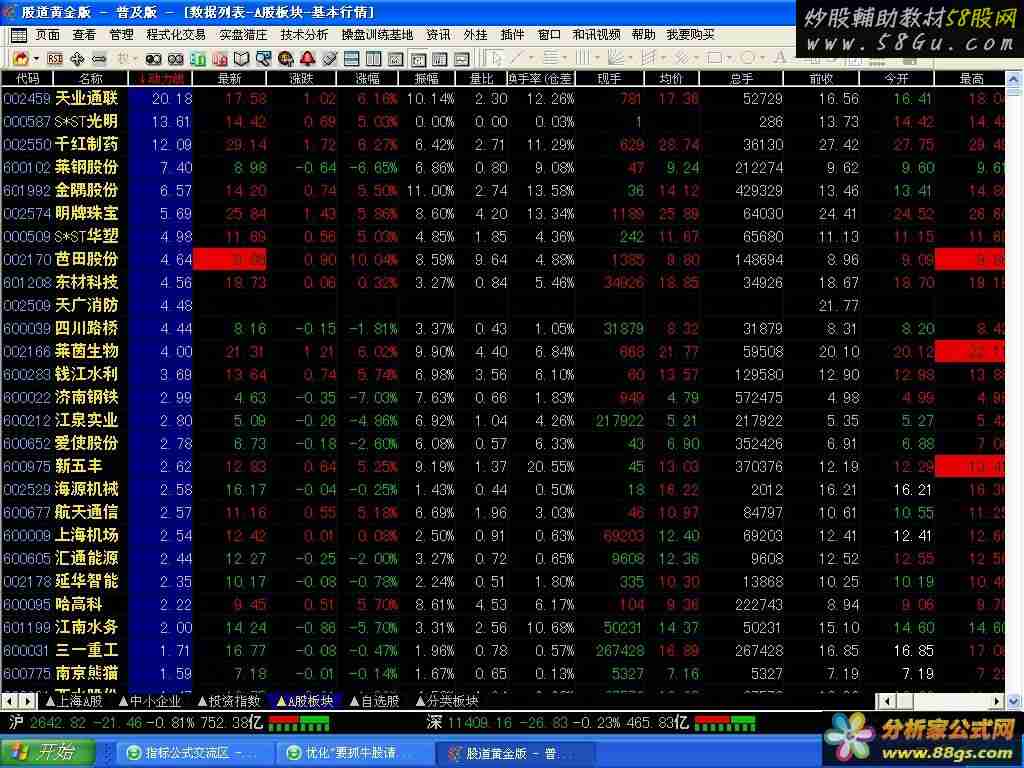The height and width of the screenshot is (768, 1024).
Task: Open the dropdown arrow beside the home icon
Action: tap(36, 59)
